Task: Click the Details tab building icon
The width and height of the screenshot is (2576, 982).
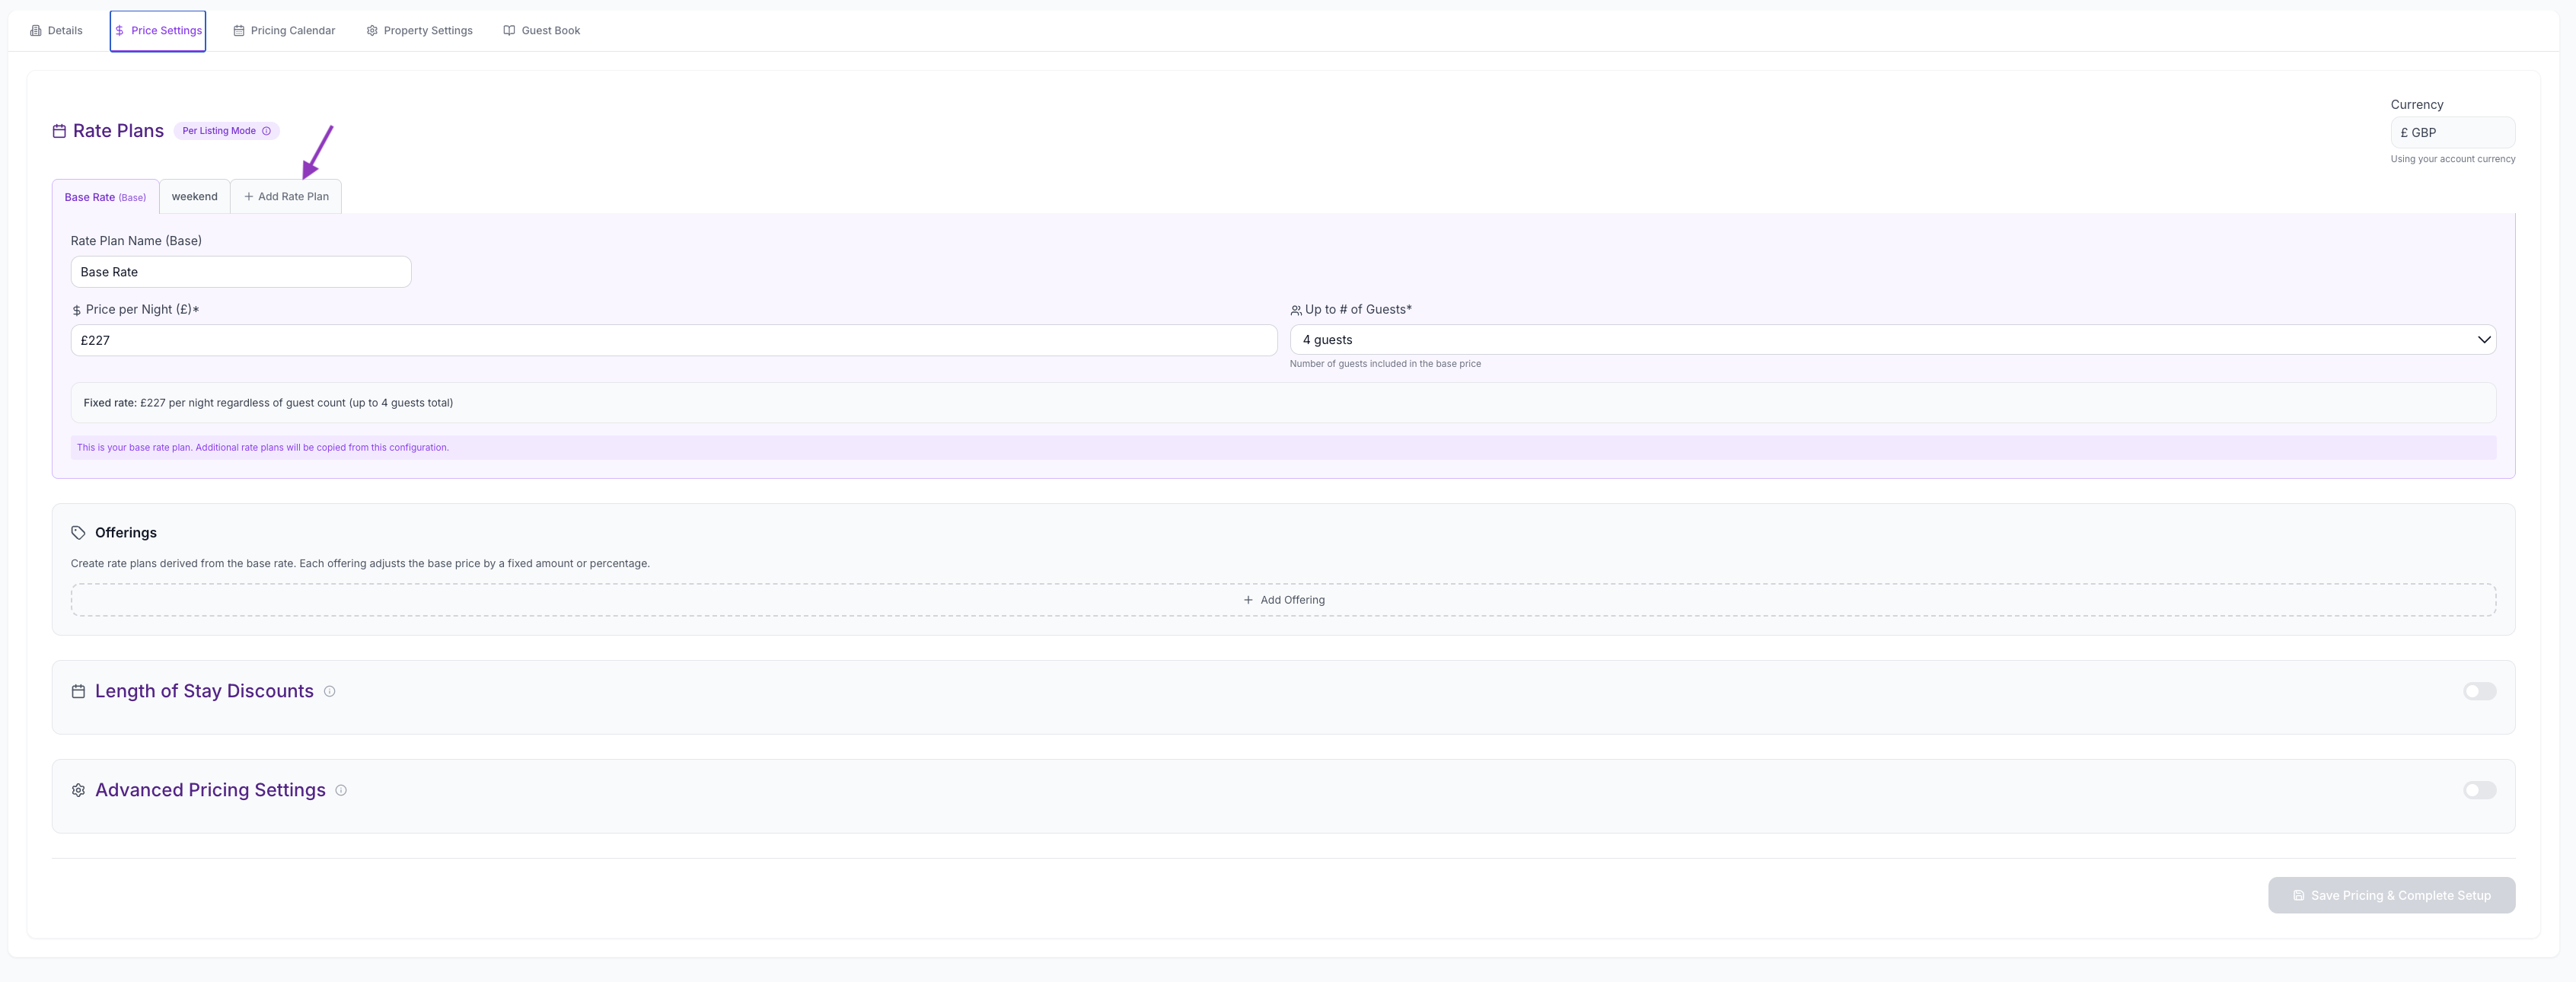Action: point(36,31)
